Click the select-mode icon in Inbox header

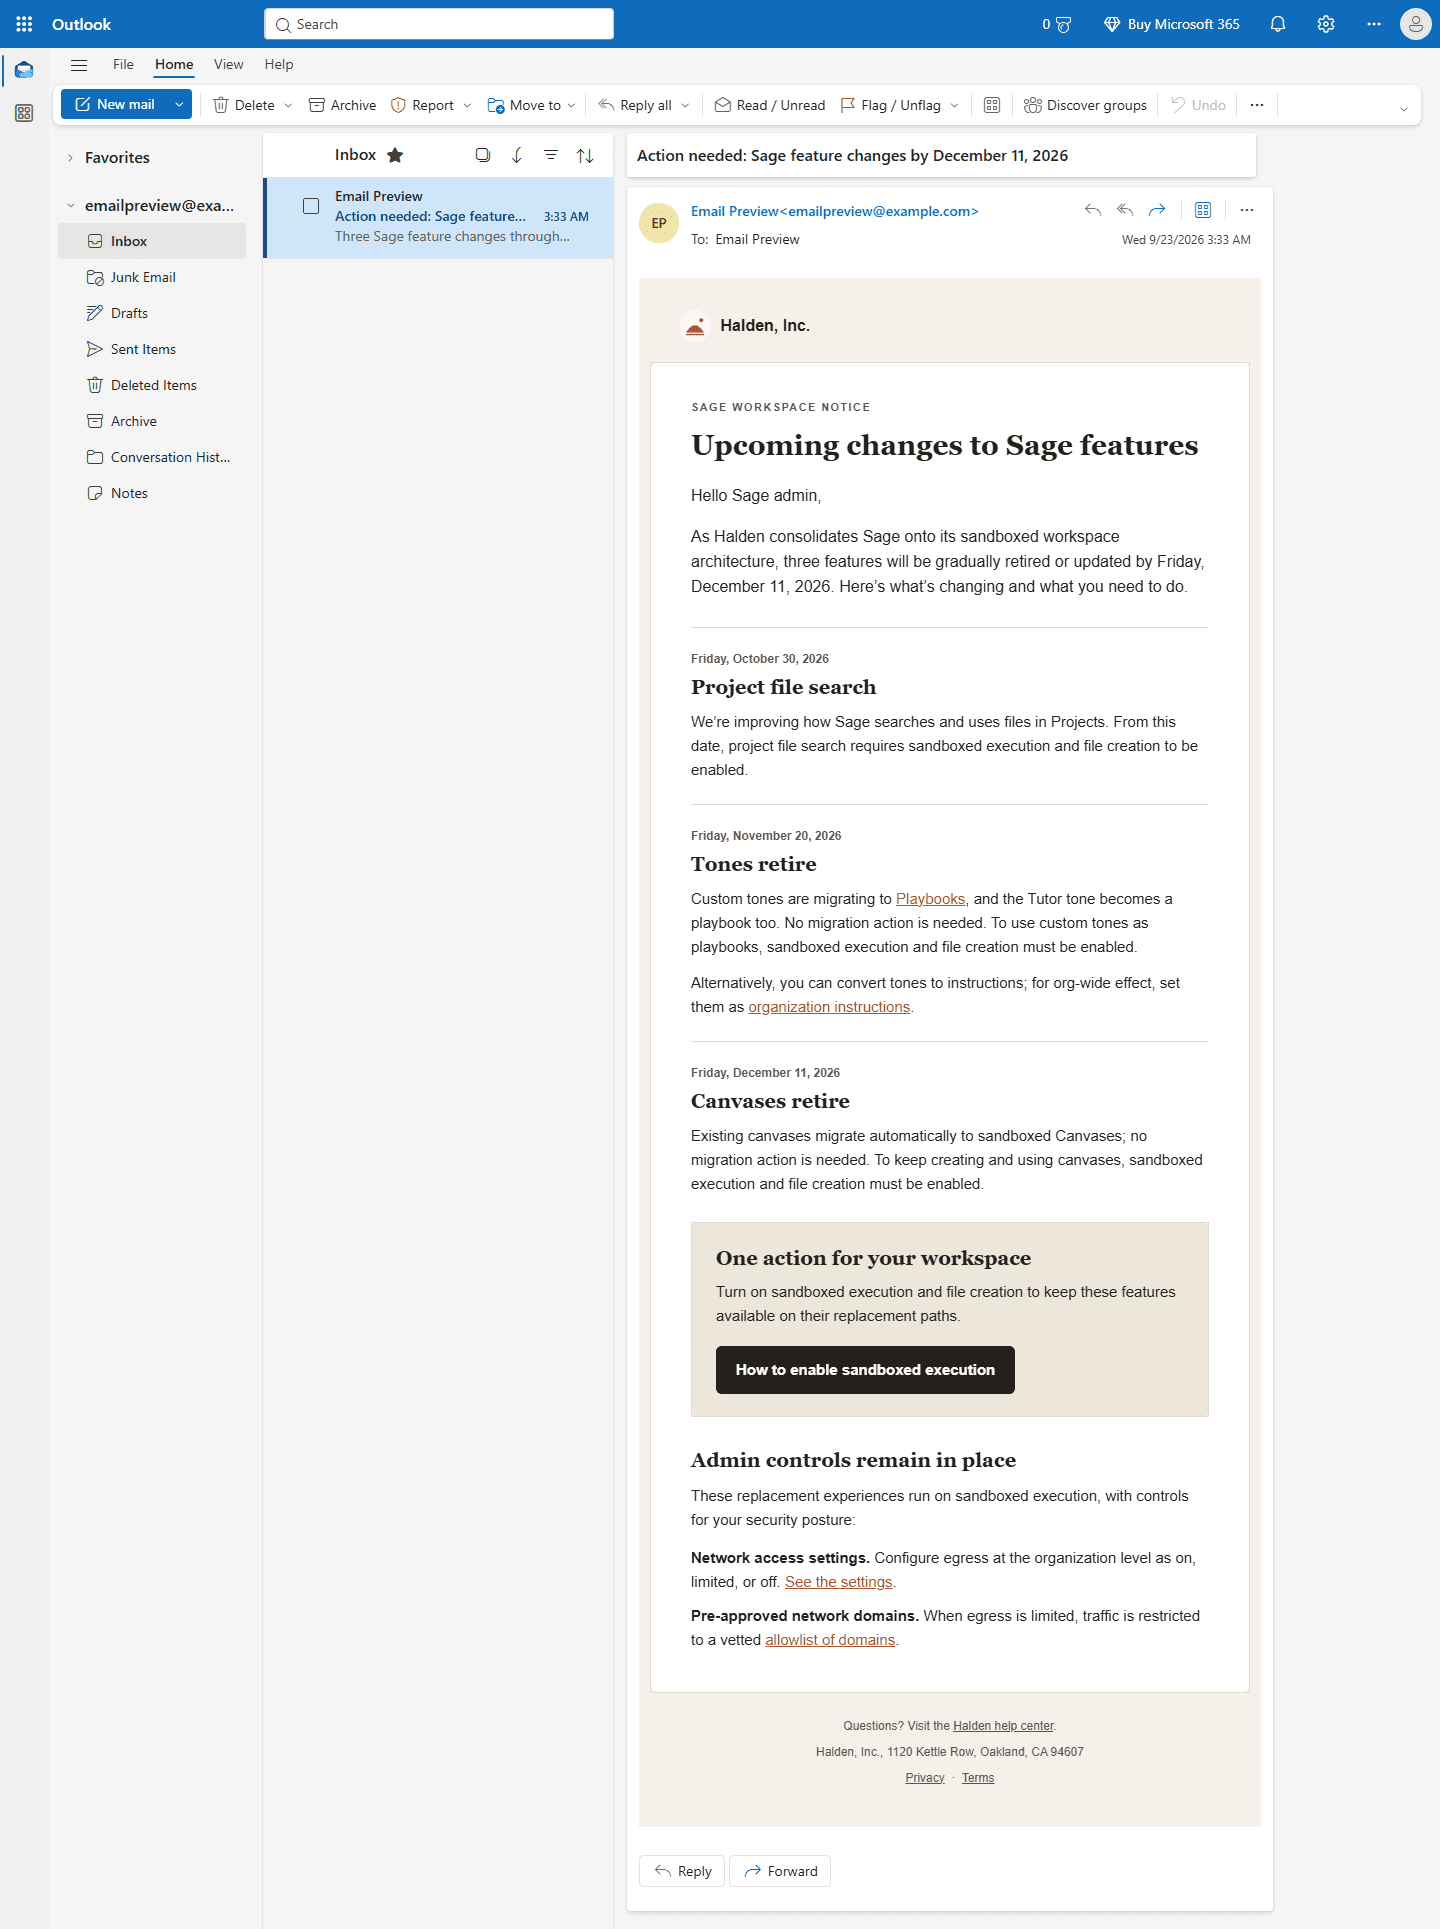[483, 155]
